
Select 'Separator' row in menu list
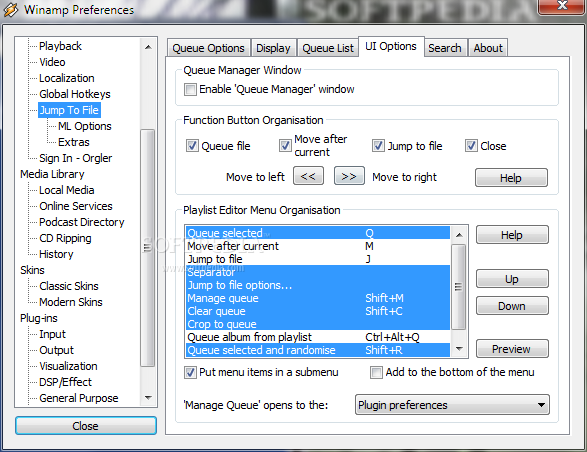tap(318, 272)
